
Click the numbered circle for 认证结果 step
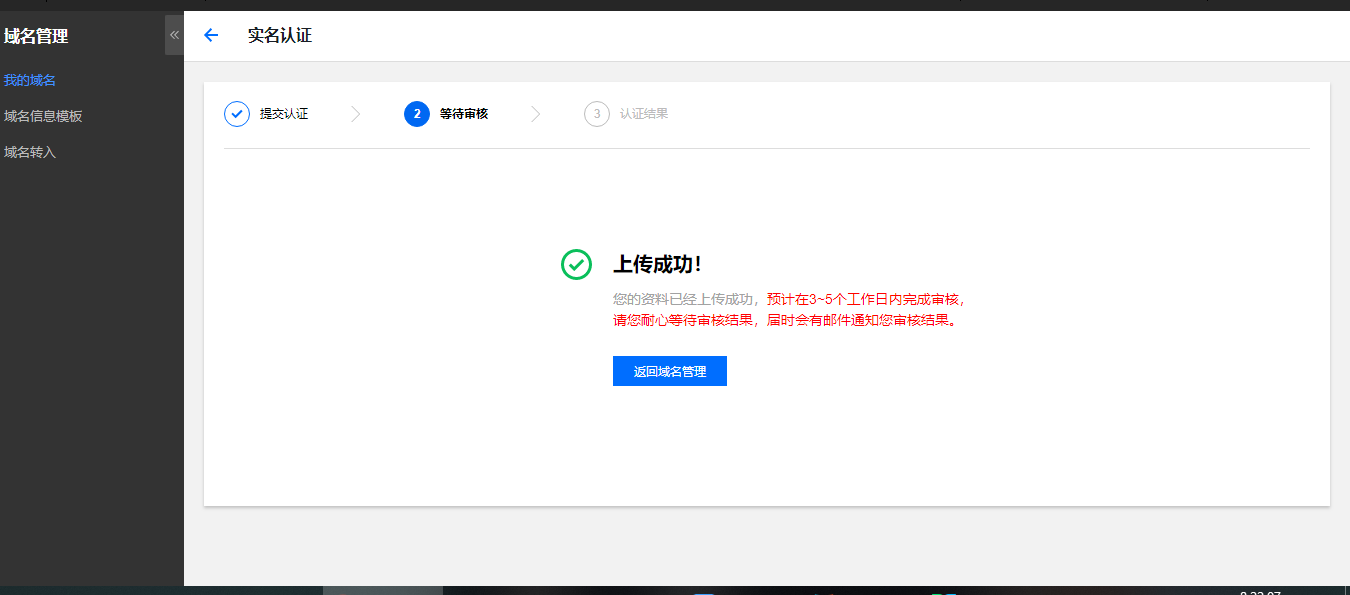[x=596, y=113]
